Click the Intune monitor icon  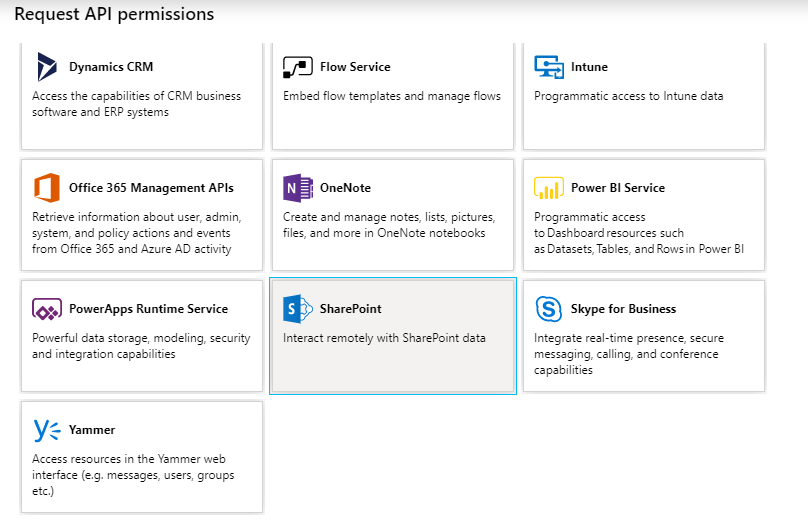pyautogui.click(x=549, y=67)
